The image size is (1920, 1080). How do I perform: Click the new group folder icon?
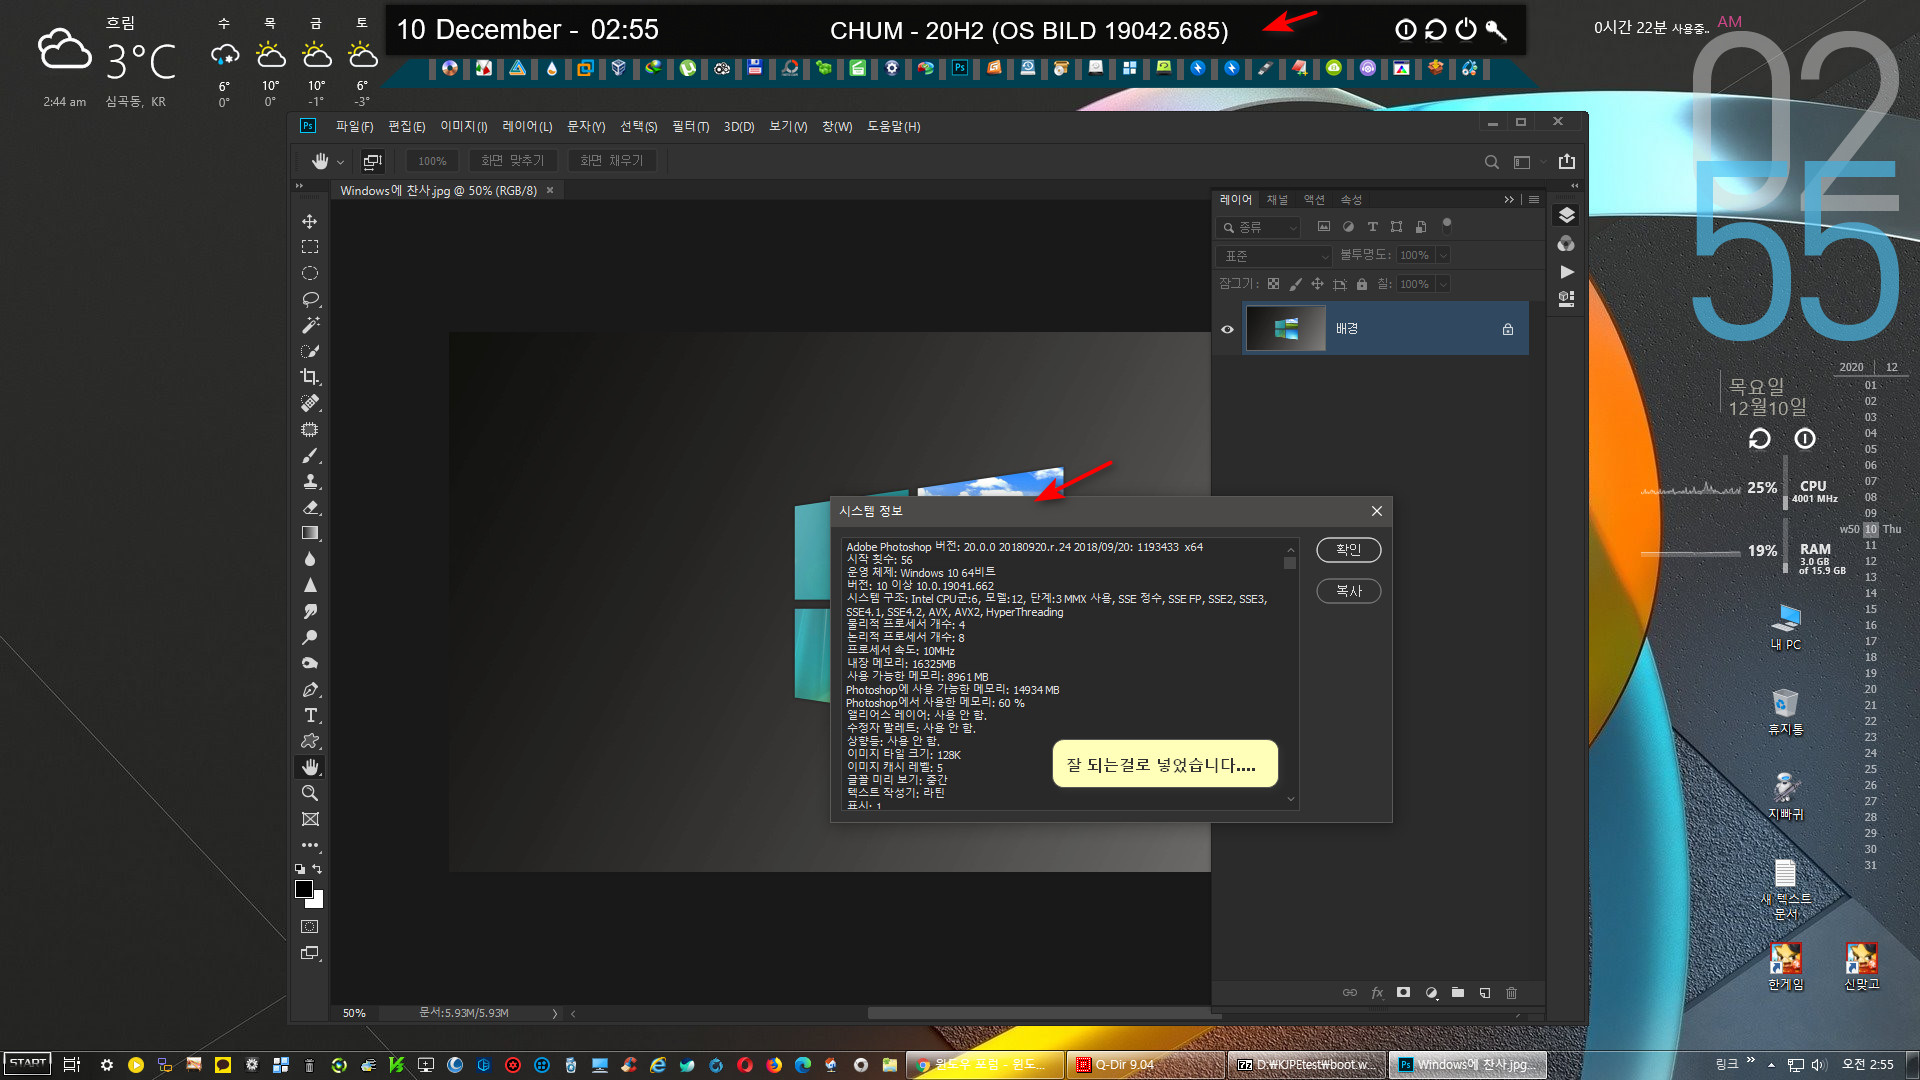(x=1458, y=993)
